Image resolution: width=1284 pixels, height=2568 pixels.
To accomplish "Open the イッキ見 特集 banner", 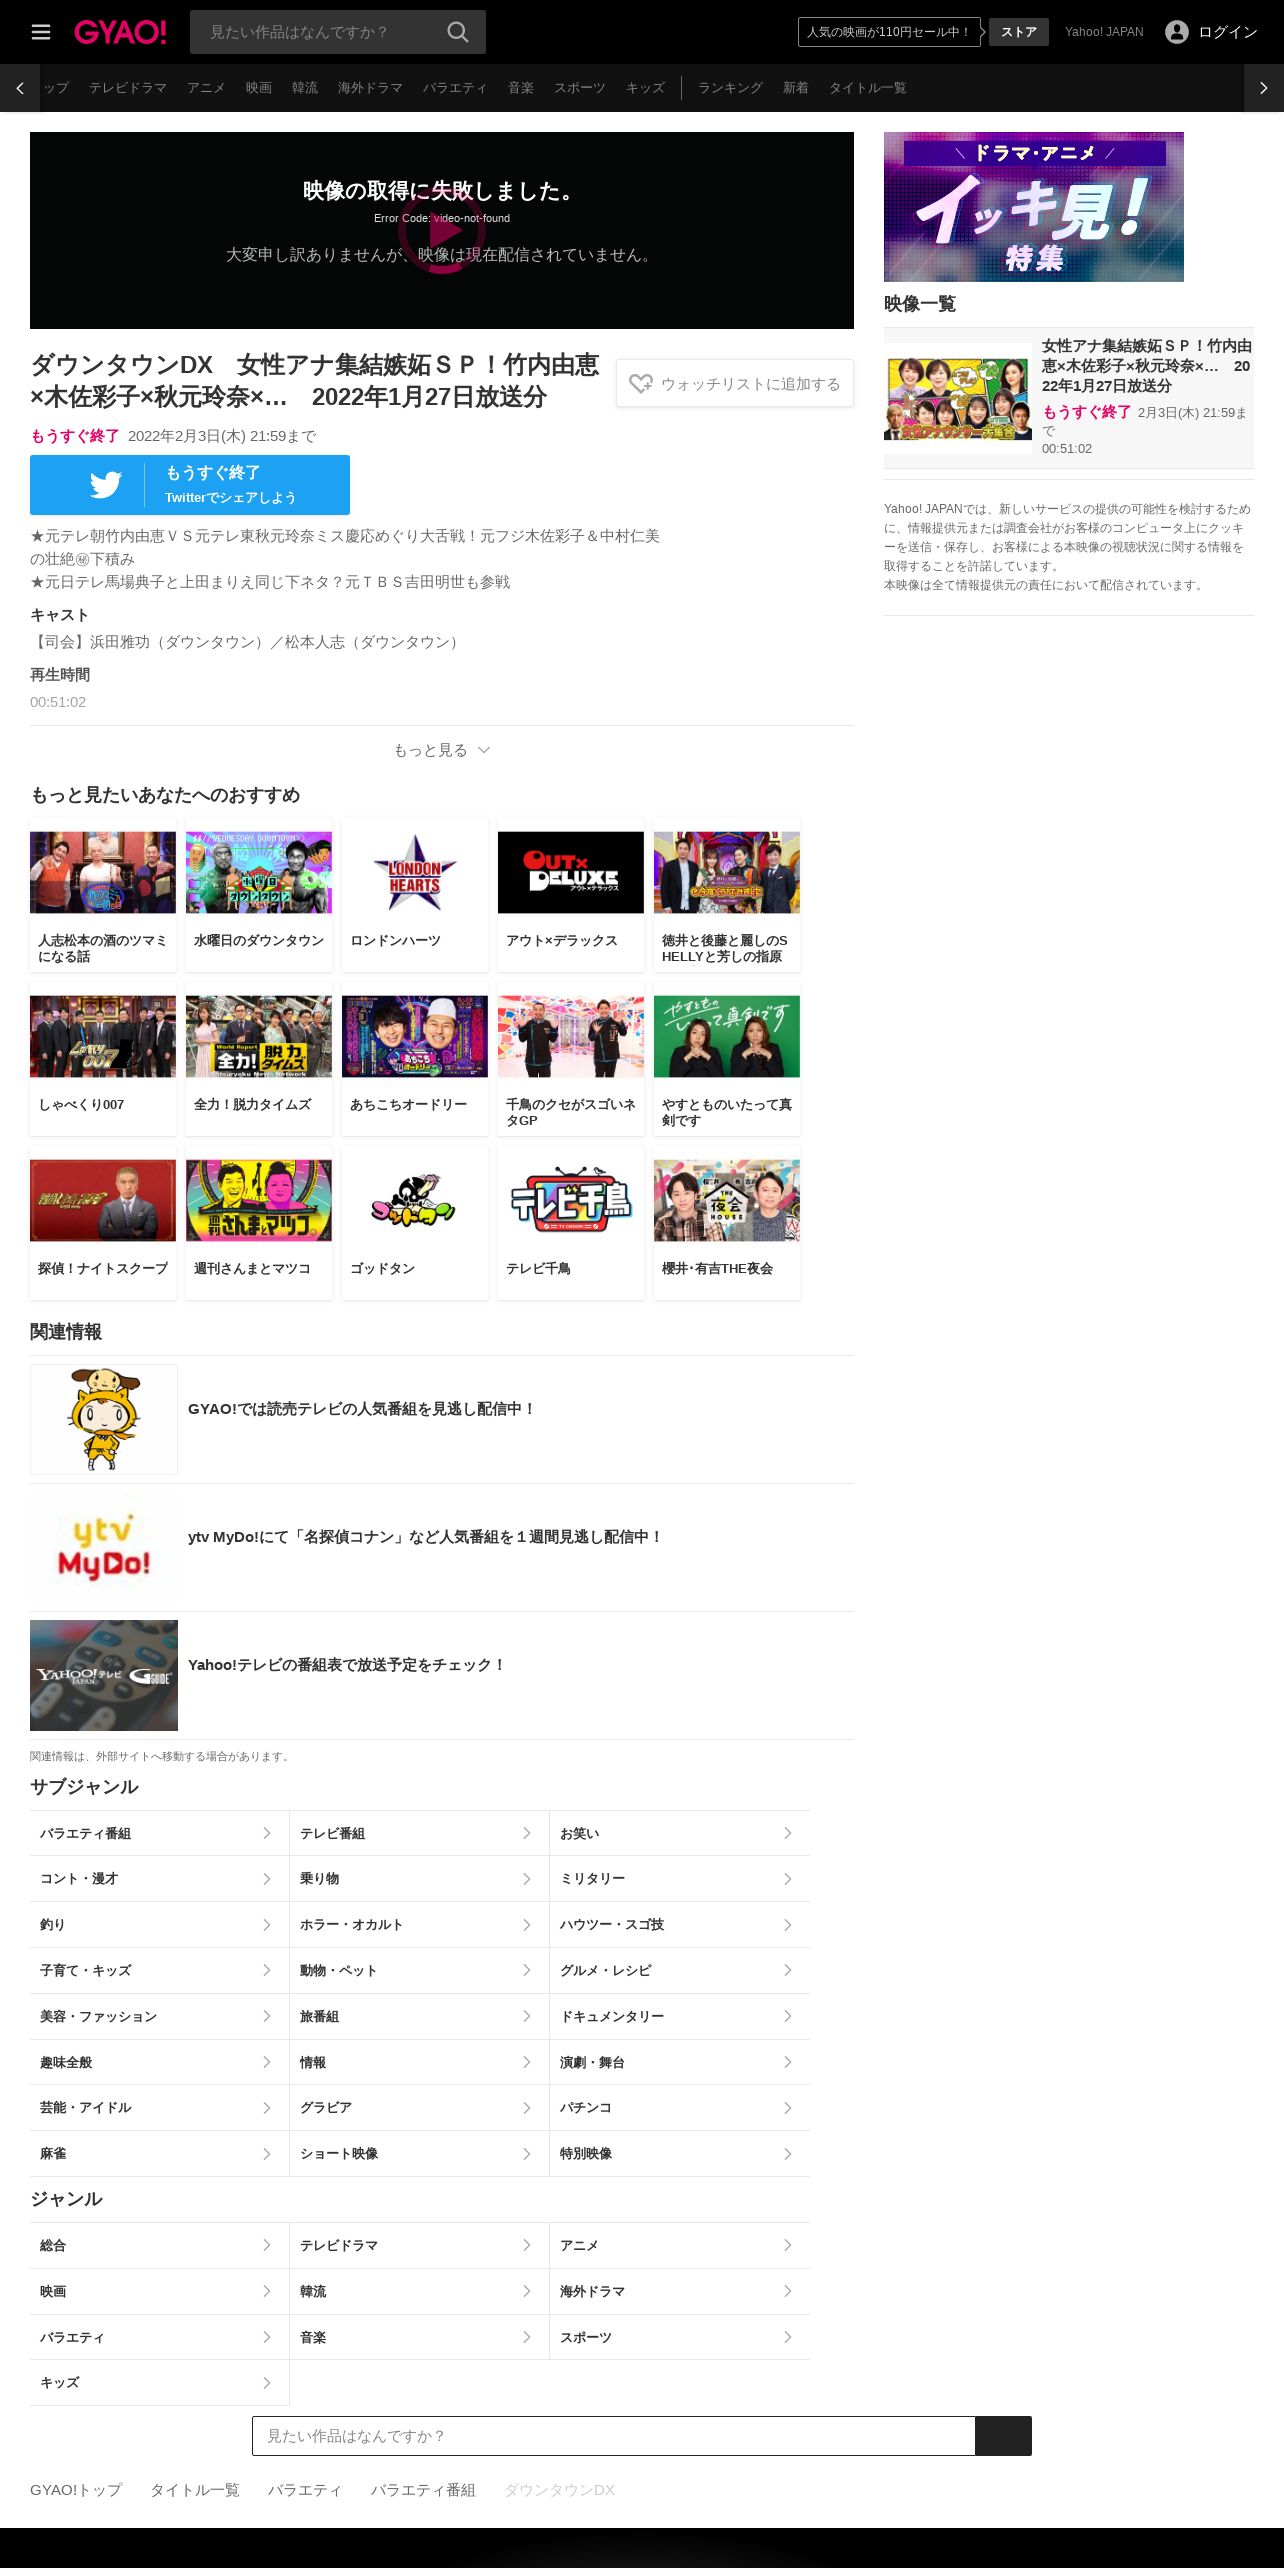I will [x=1034, y=207].
